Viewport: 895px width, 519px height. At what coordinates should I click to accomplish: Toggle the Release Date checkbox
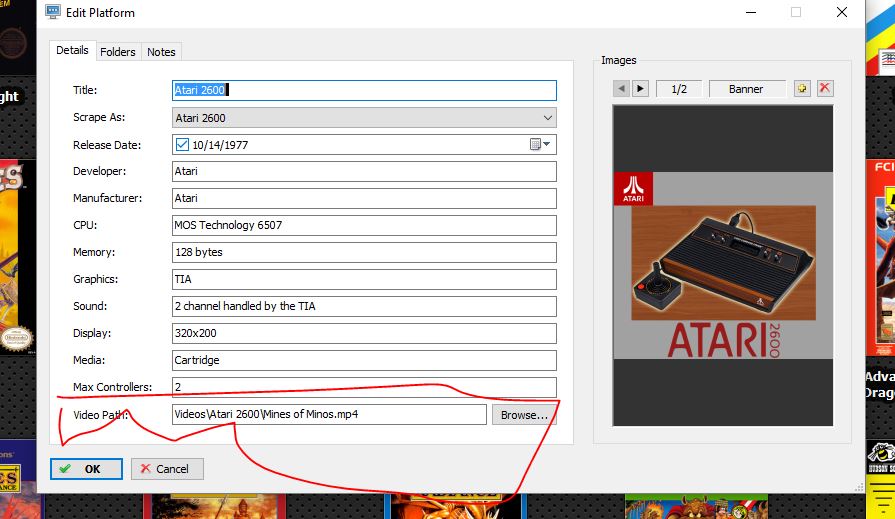(x=182, y=144)
